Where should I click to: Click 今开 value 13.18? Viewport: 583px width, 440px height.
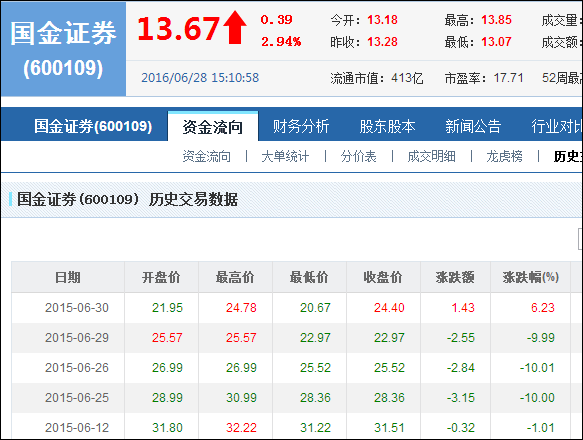coord(382,20)
